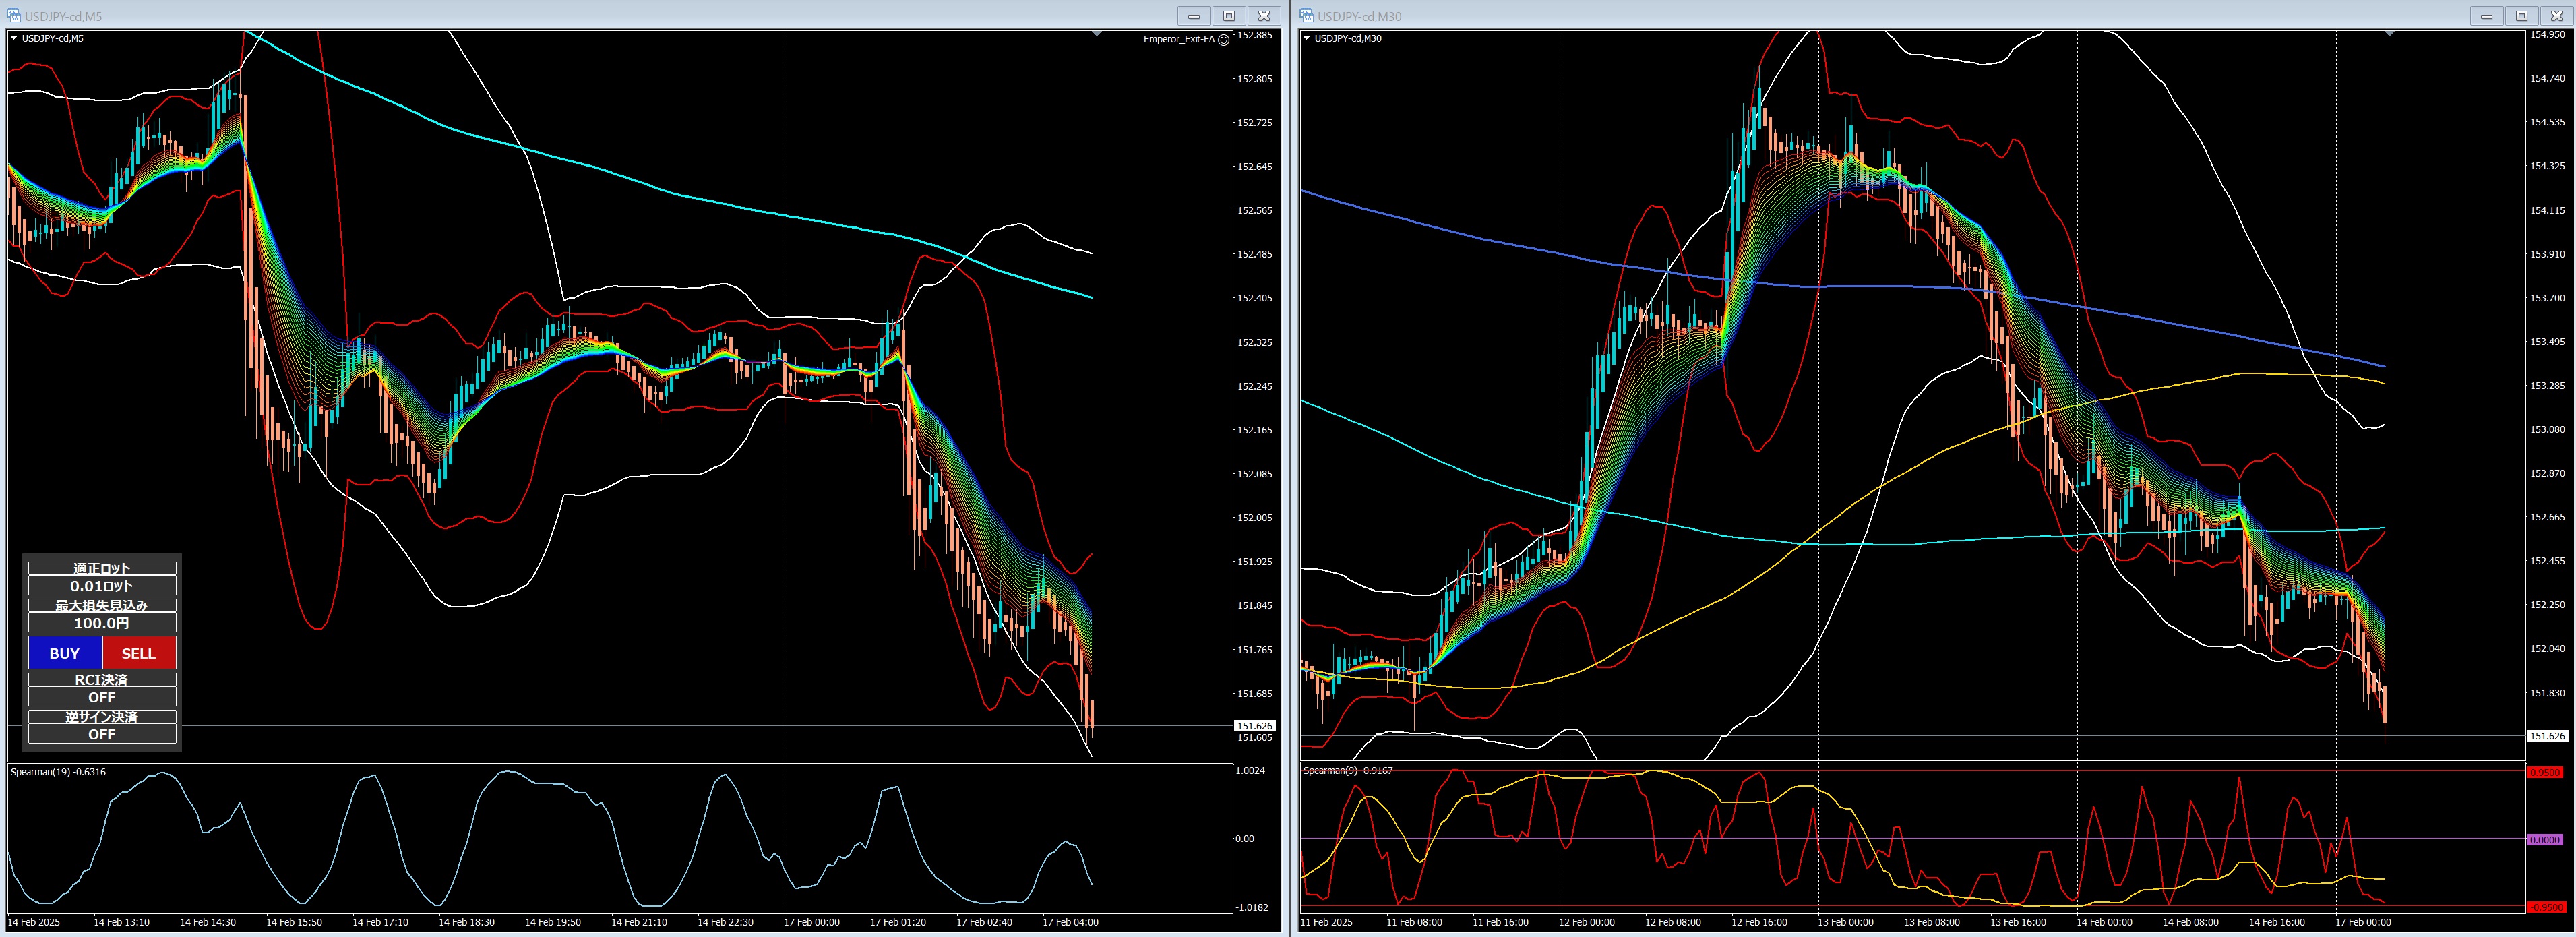Viewport: 2576px width, 937px height.
Task: Expand the USDJPY-cd,M5 one-click trading arrow
Action: coord(14,38)
